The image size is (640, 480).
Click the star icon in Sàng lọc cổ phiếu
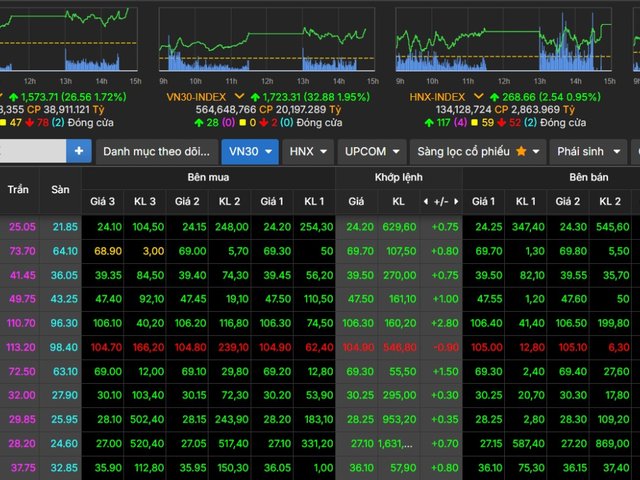(521, 151)
